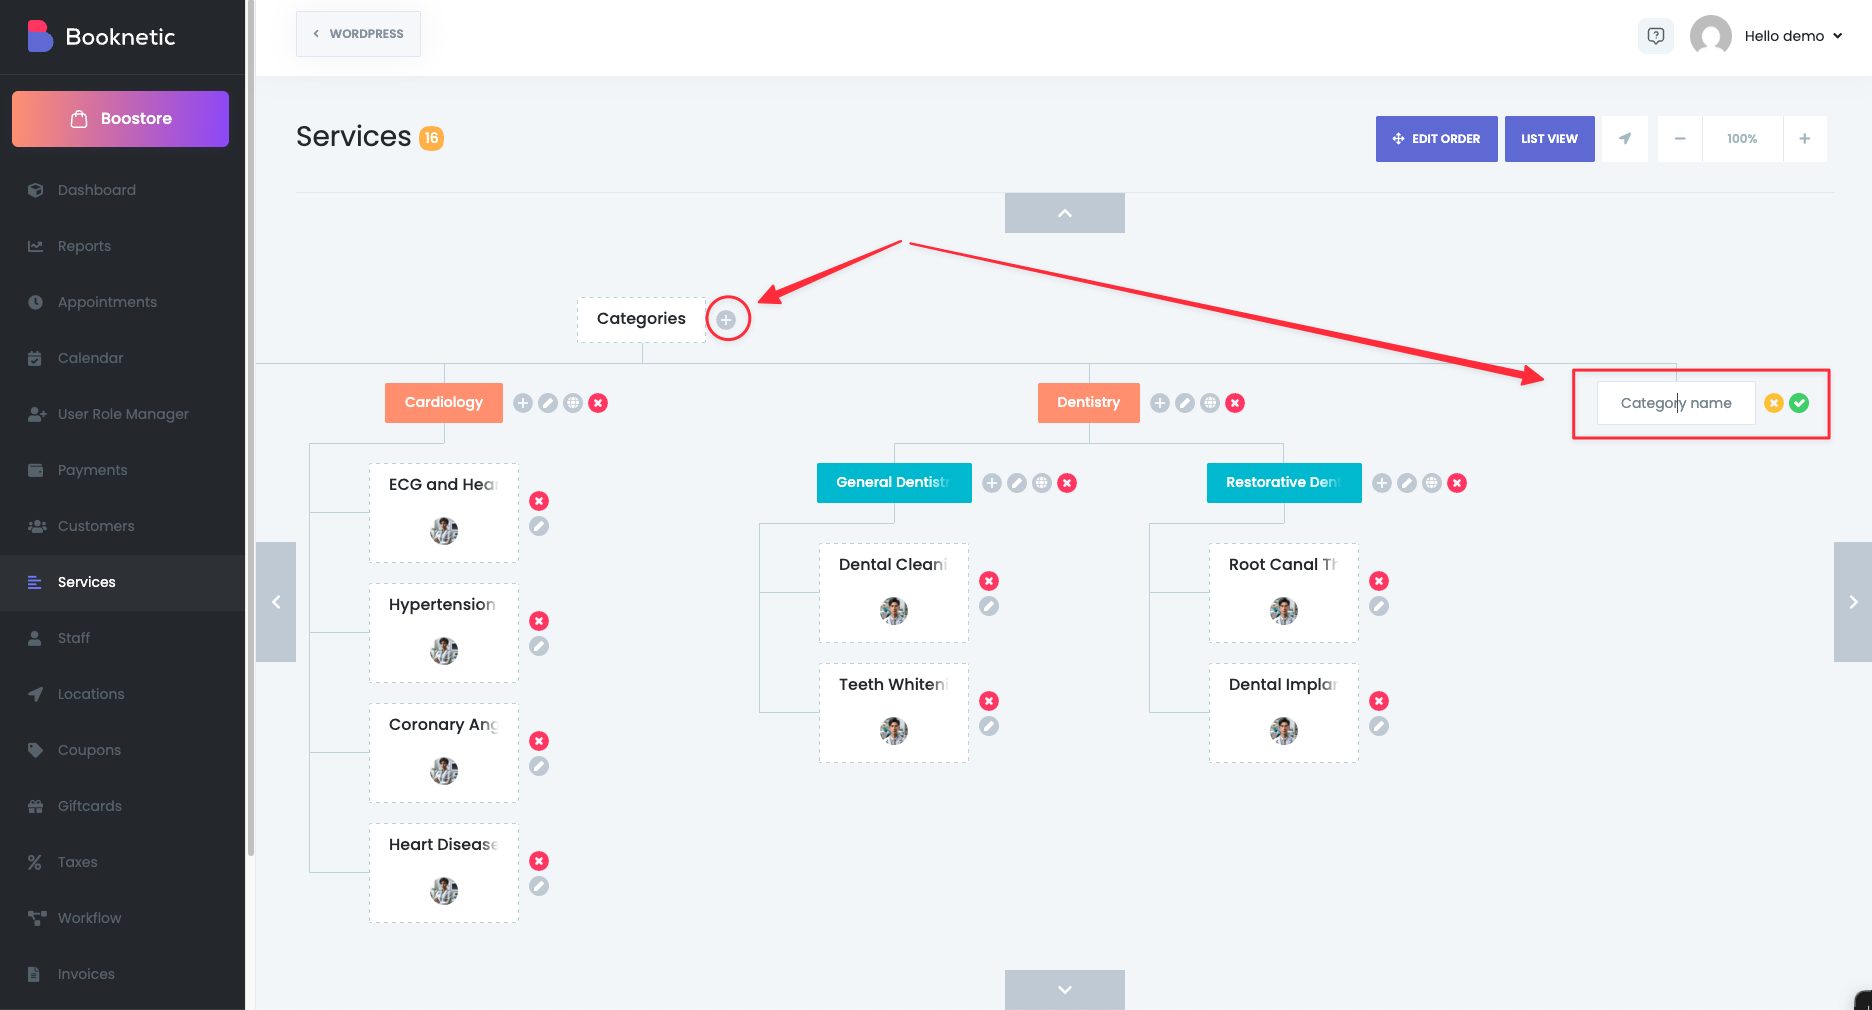Click the recenter view arrow button
This screenshot has width=1872, height=1010.
(x=1625, y=139)
